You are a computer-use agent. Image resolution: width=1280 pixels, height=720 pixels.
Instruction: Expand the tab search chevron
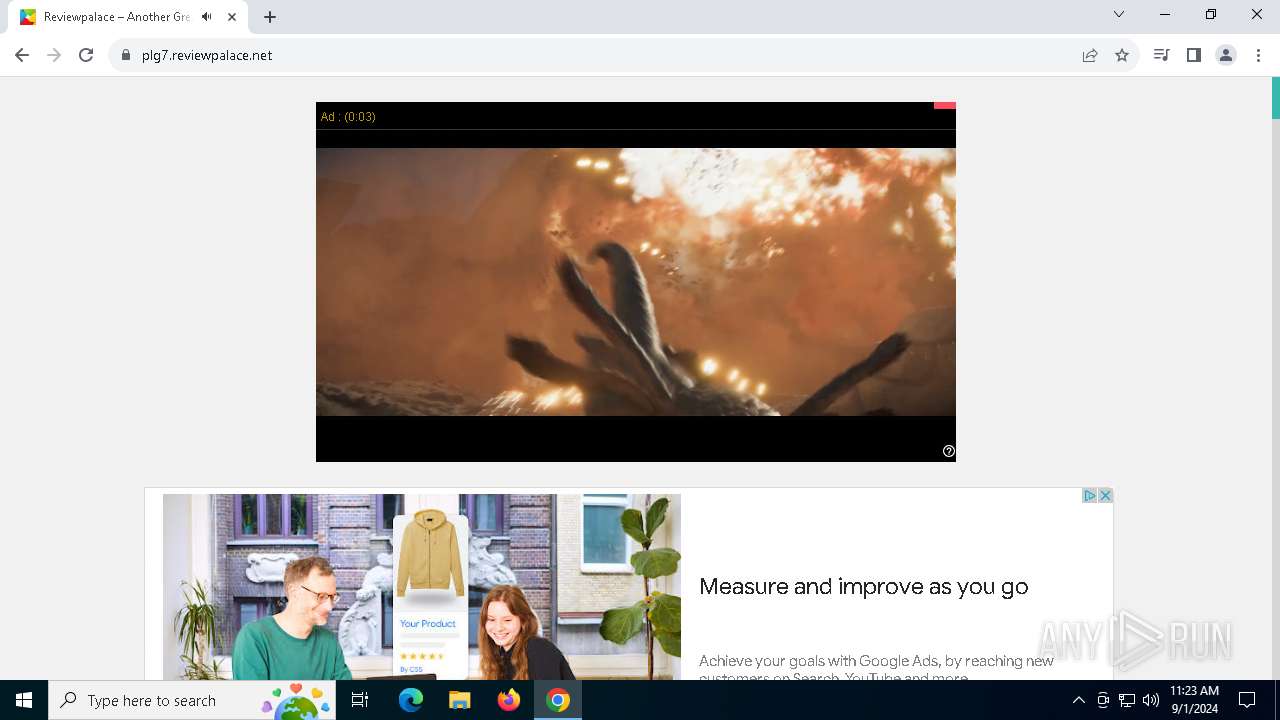[1119, 14]
